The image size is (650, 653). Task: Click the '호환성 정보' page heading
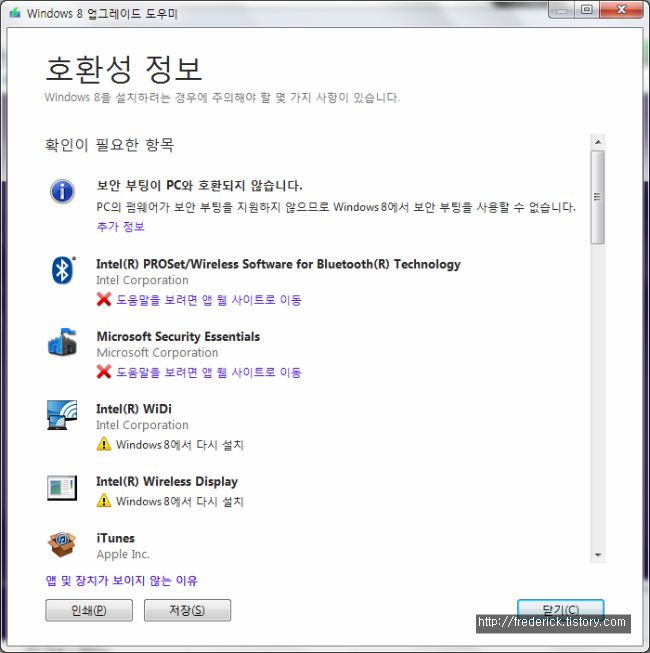pos(124,69)
